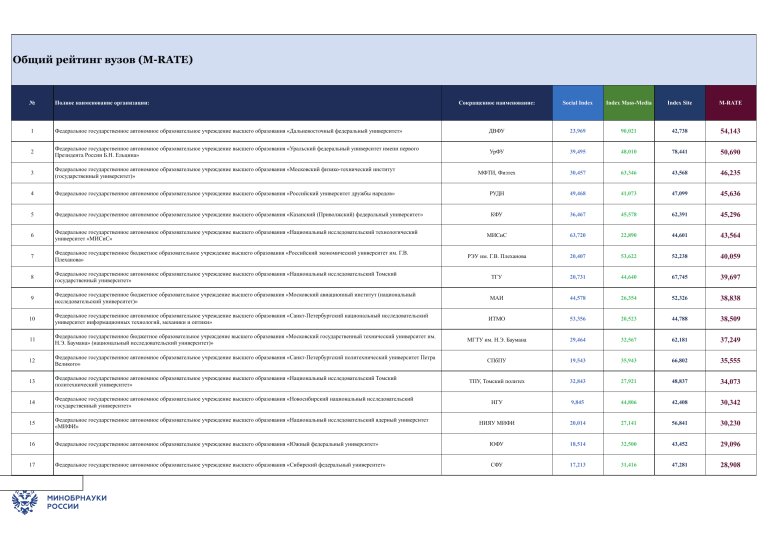Click the M-RATE value 34,073
This screenshot has height=543, width=768.
click(730, 381)
